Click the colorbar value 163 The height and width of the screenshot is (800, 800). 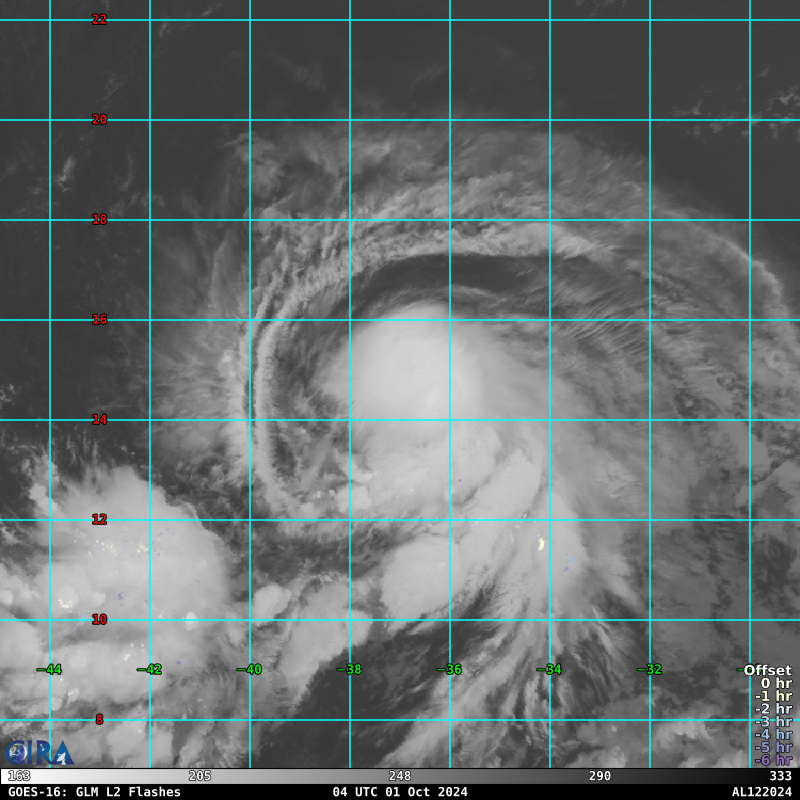[19, 776]
